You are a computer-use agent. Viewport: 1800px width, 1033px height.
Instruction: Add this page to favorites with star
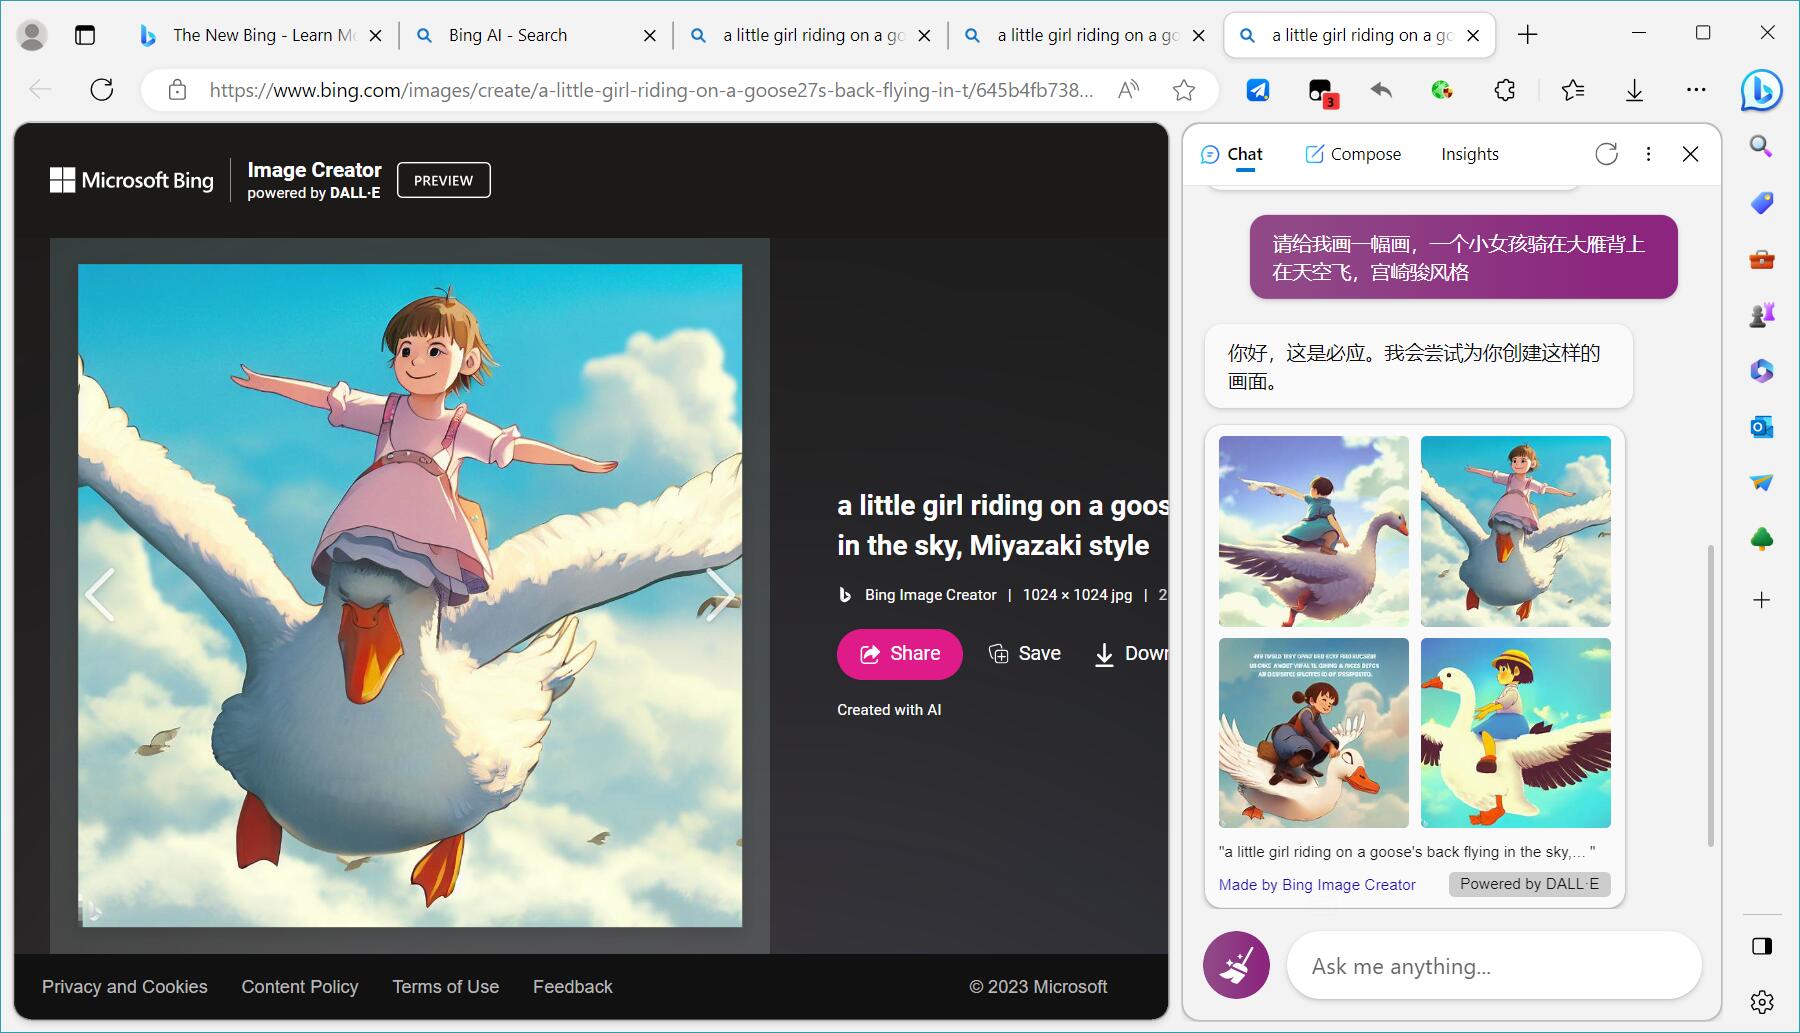[1184, 91]
